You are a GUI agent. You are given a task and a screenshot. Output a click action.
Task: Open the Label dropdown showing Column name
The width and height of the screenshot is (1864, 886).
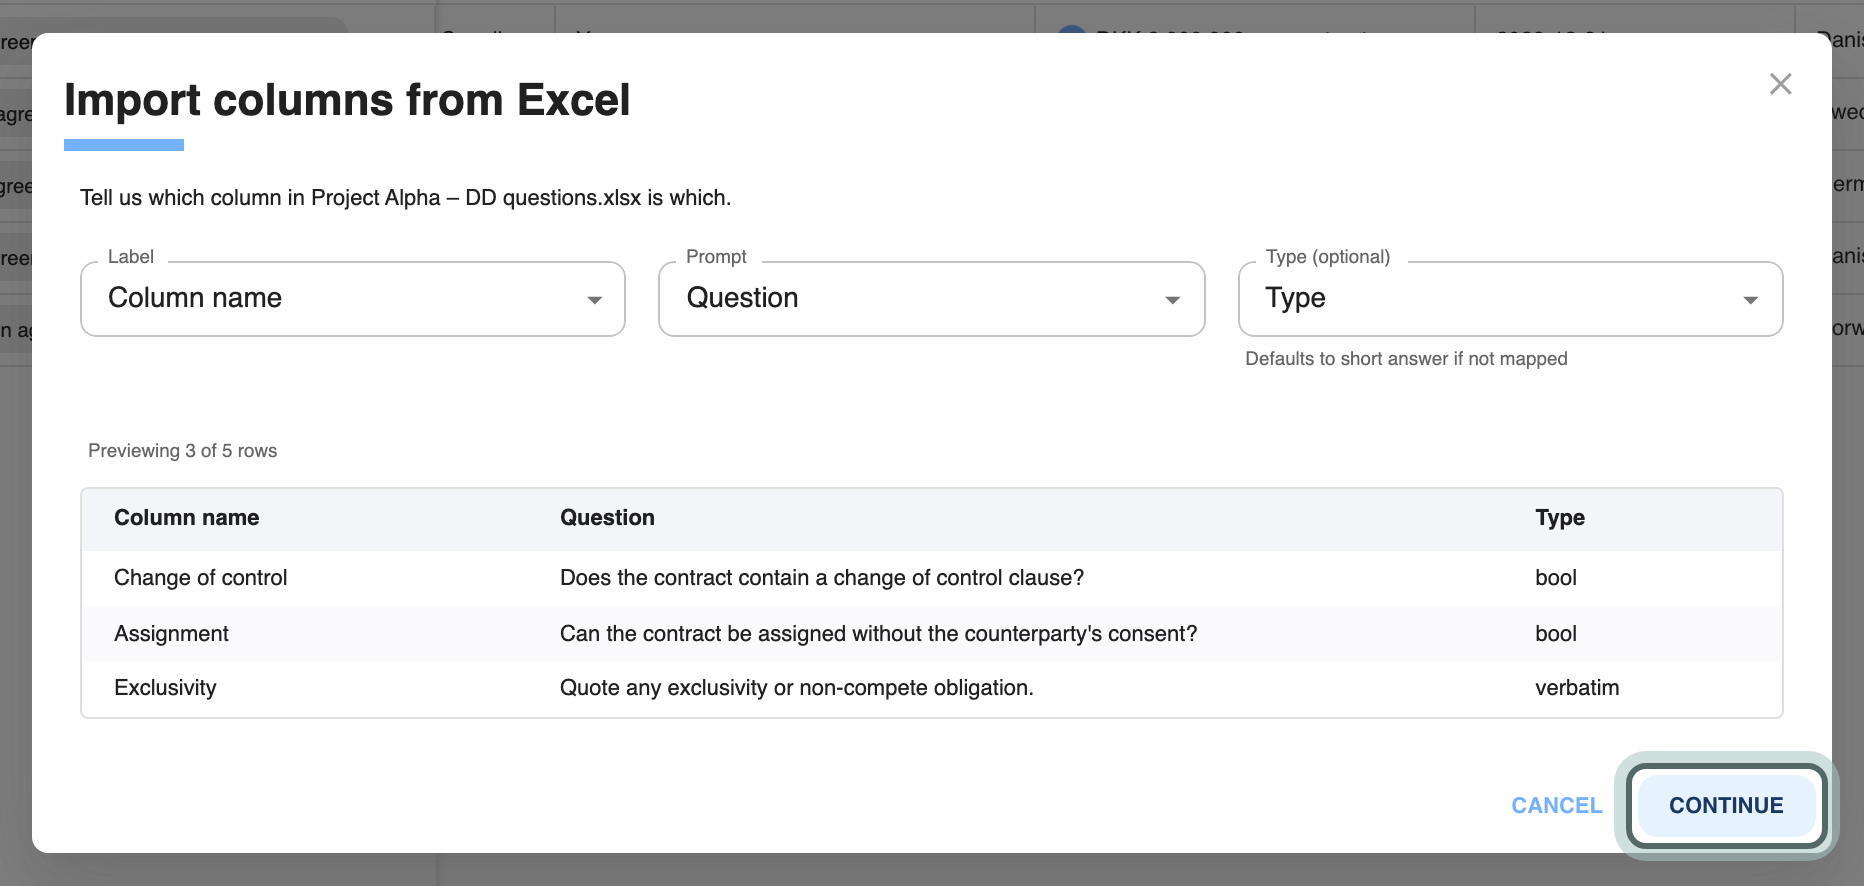[353, 299]
